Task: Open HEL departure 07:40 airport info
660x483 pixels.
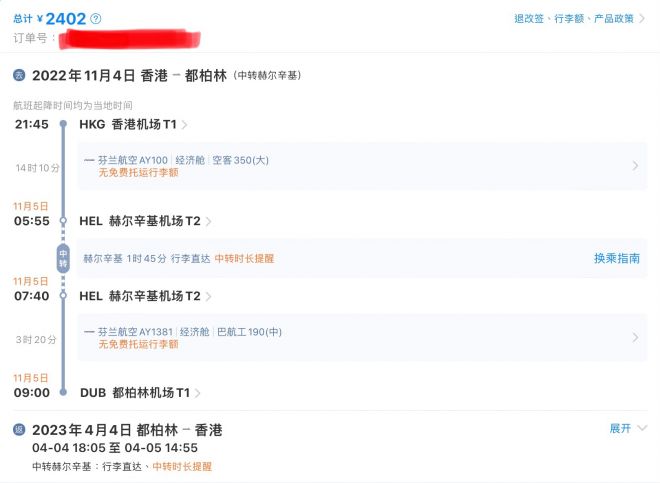Action: pos(140,296)
